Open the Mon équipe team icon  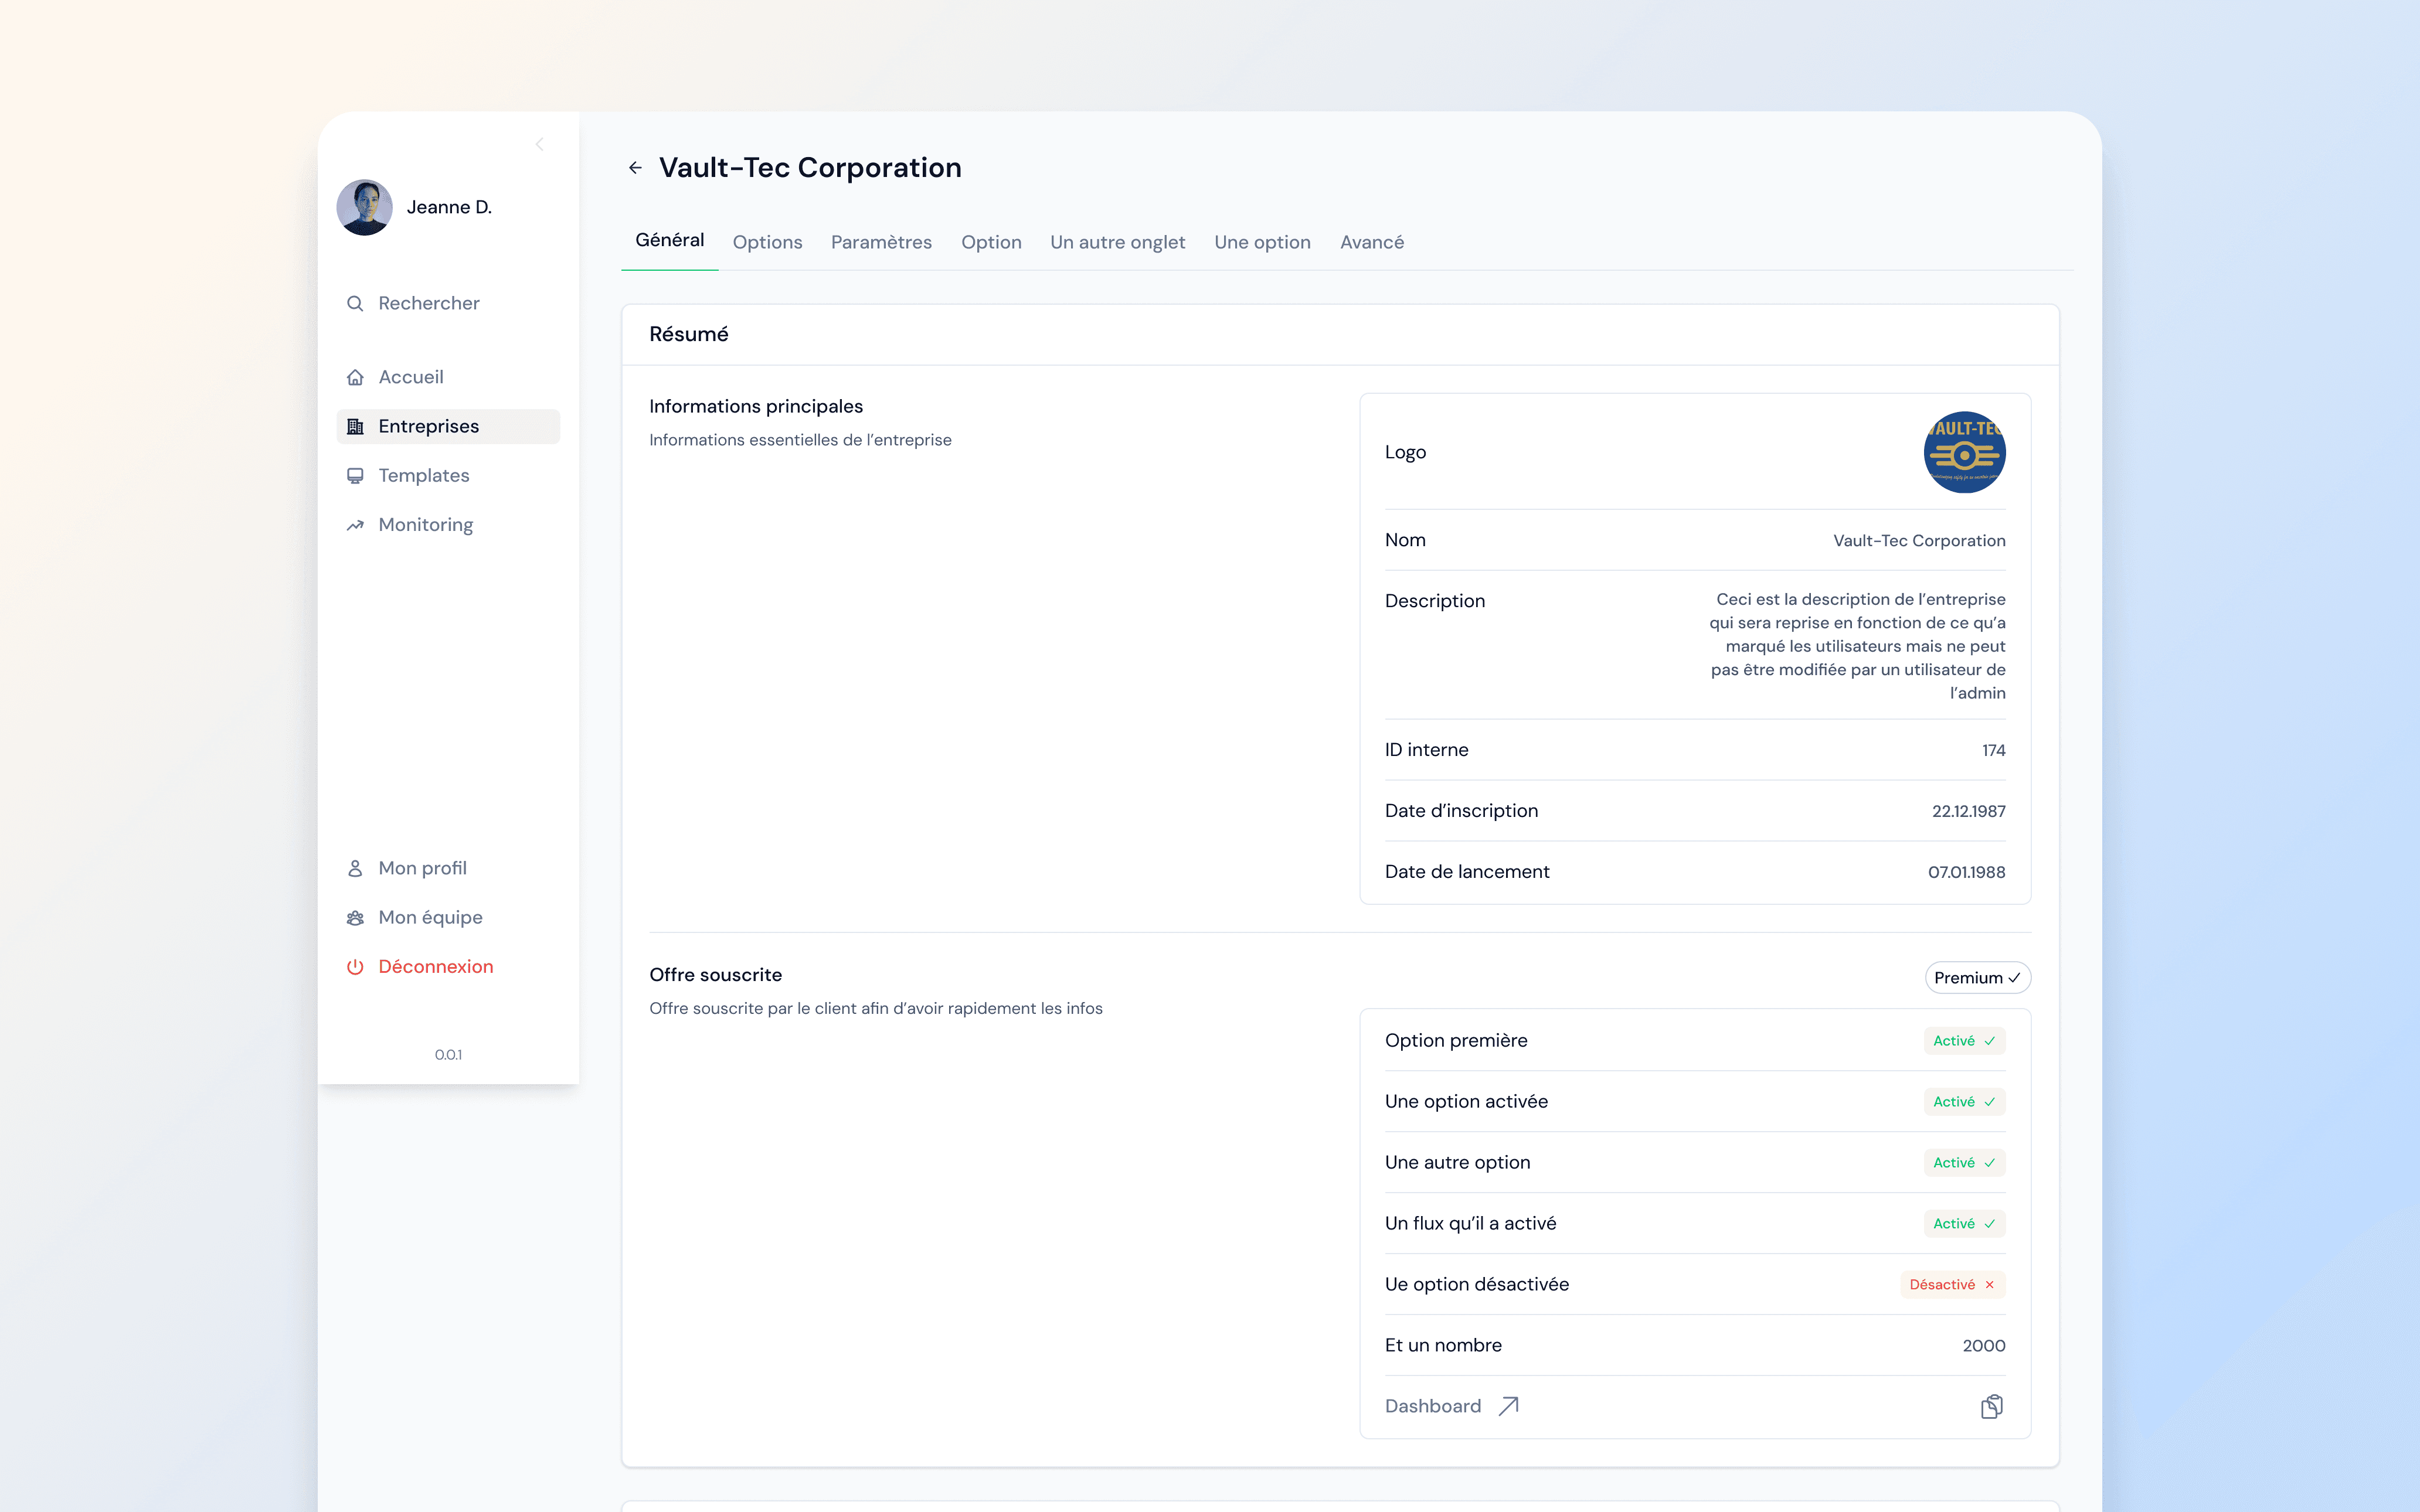(355, 918)
